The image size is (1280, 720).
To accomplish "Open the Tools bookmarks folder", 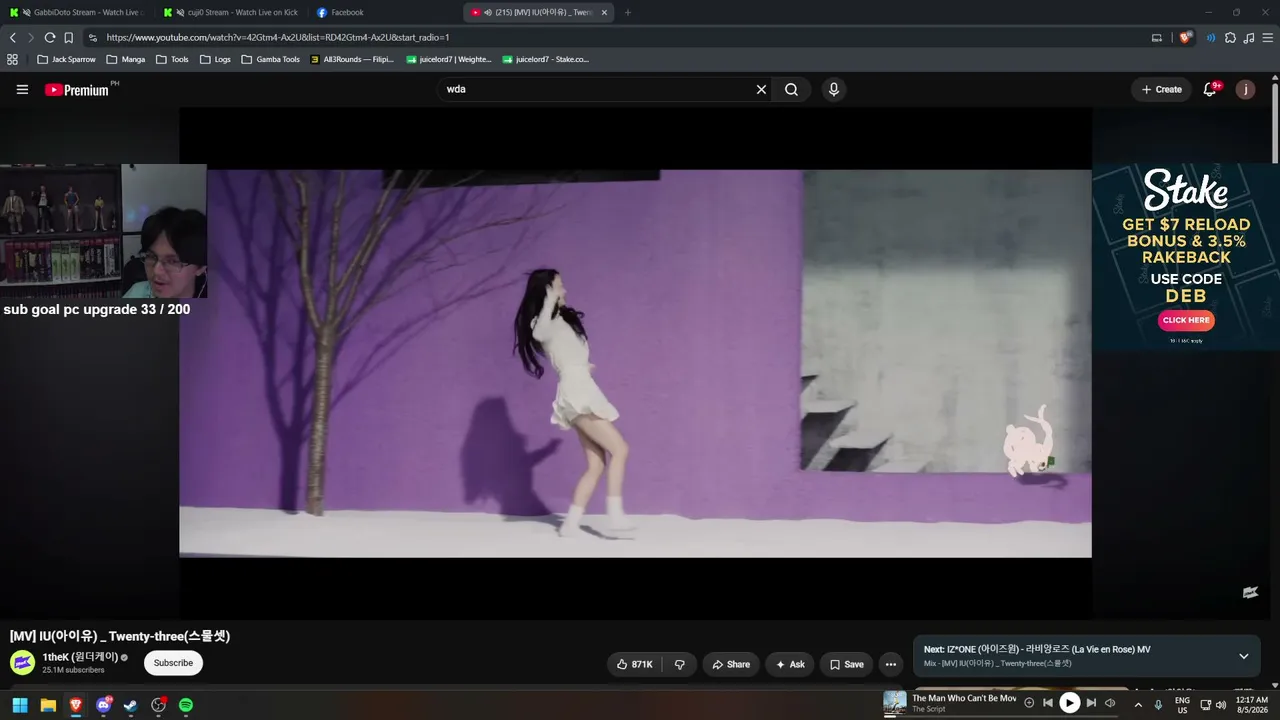I will (172, 59).
